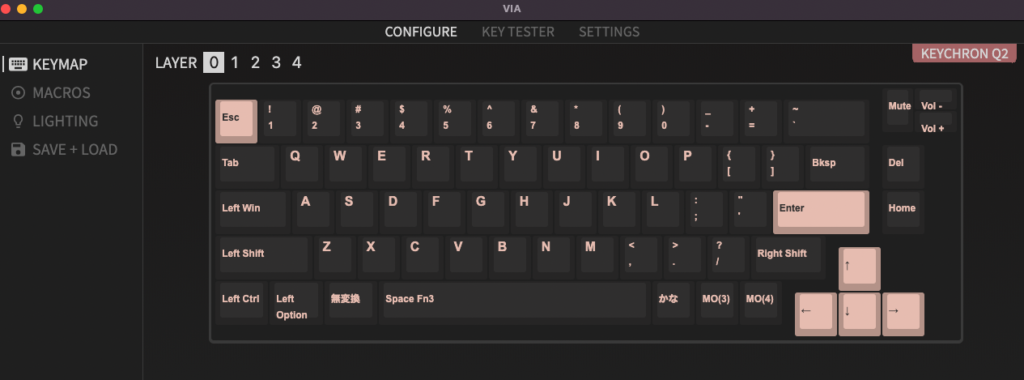This screenshot has height=380, width=1024.
Task: Select the comma less-than key
Action: 640,256
